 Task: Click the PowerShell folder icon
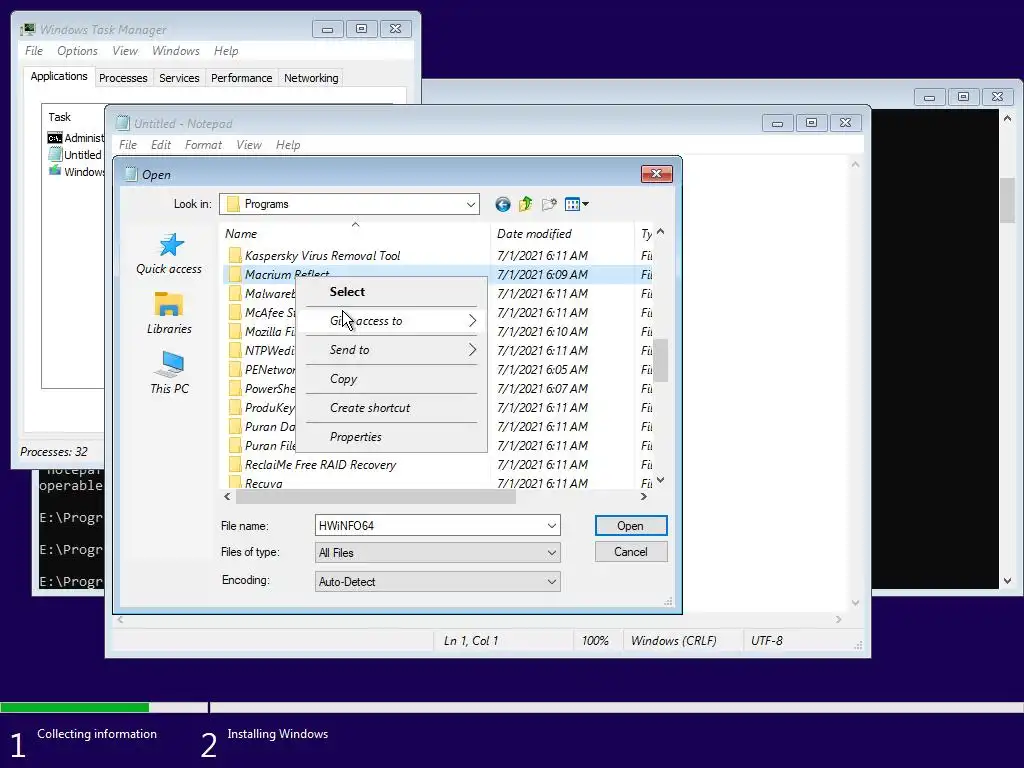click(235, 389)
